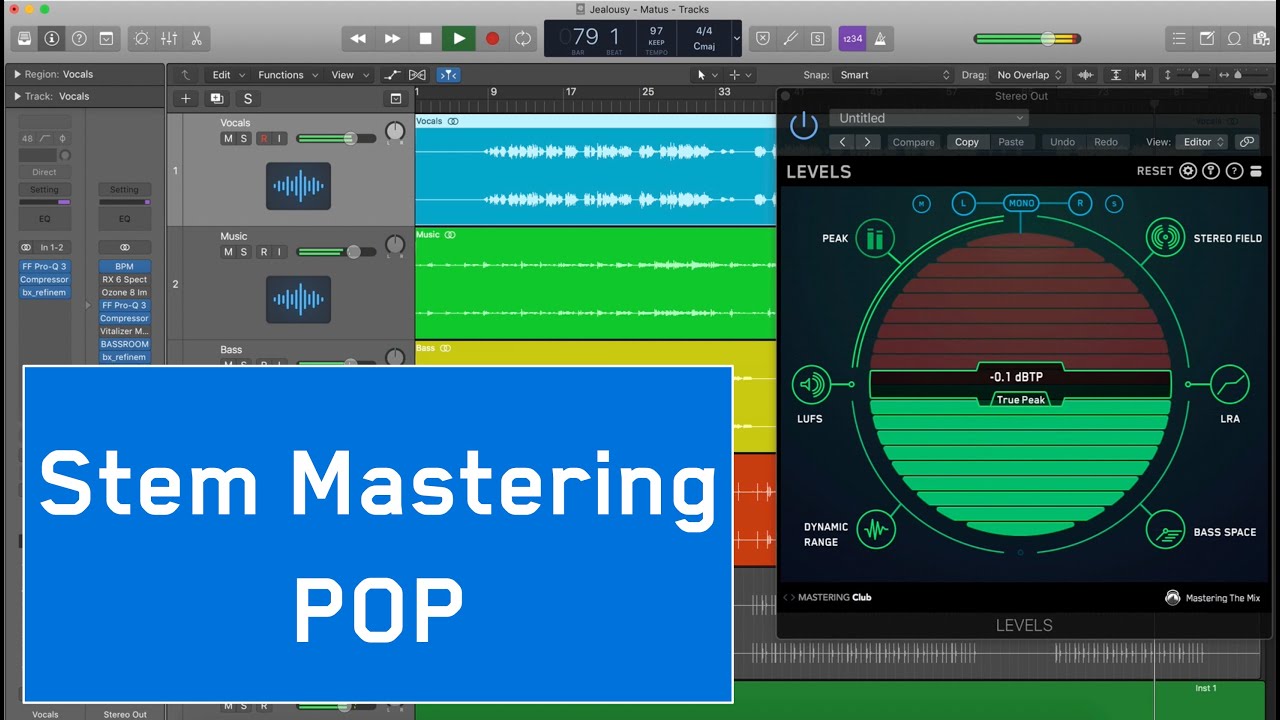Open the Functions menu
The width and height of the screenshot is (1280, 720).
click(288, 75)
